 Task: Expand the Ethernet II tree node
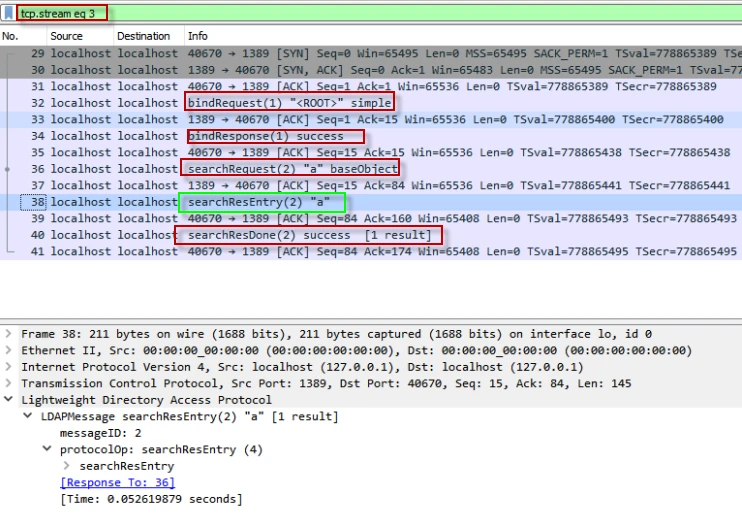(9, 351)
